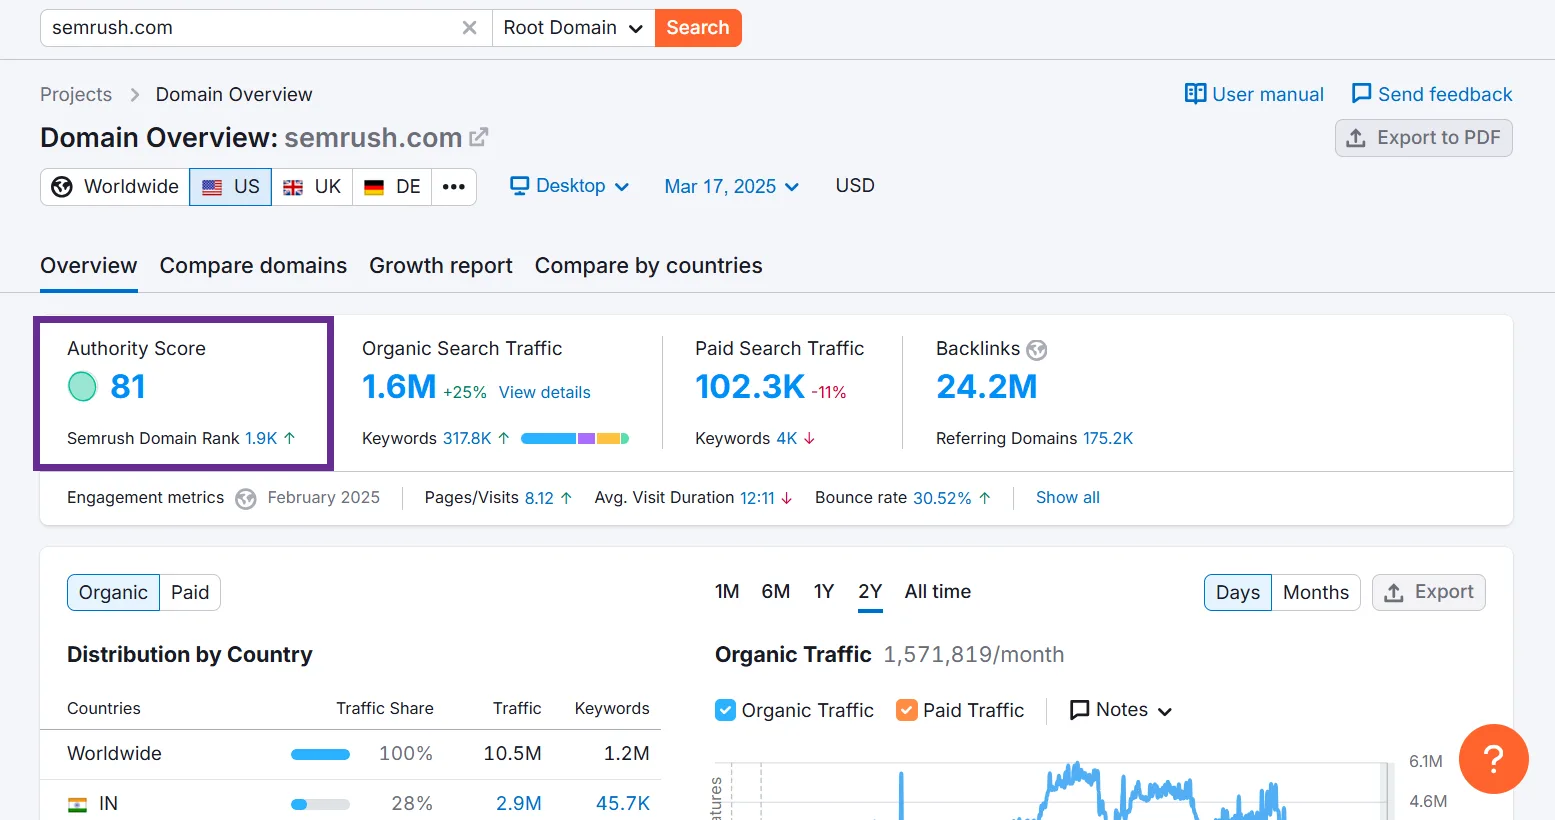The height and width of the screenshot is (820, 1555).
Task: Toggle the Organic Traffic checkbox
Action: point(726,710)
